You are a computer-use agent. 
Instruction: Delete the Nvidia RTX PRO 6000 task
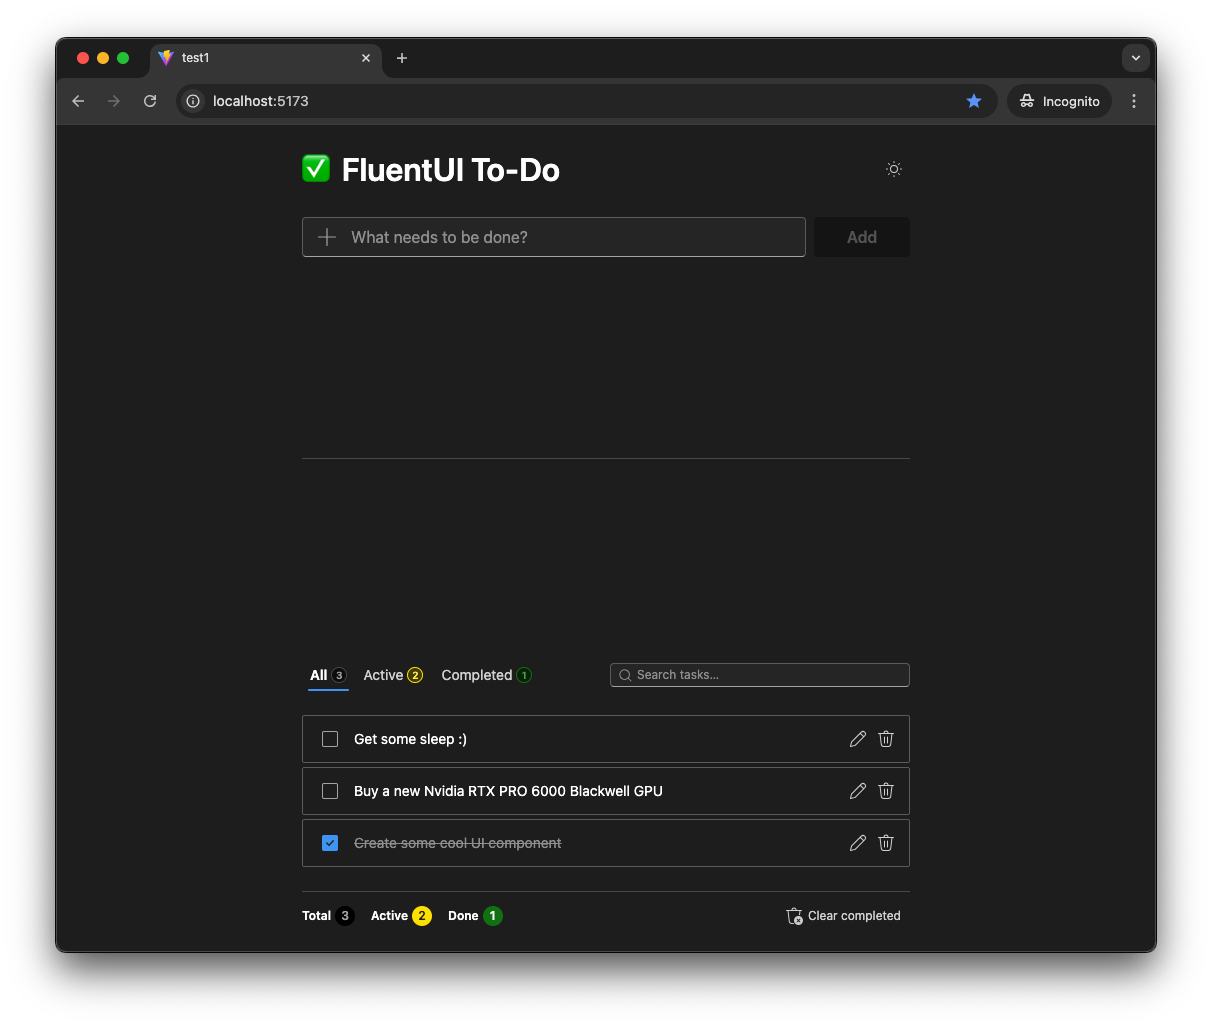tap(886, 791)
